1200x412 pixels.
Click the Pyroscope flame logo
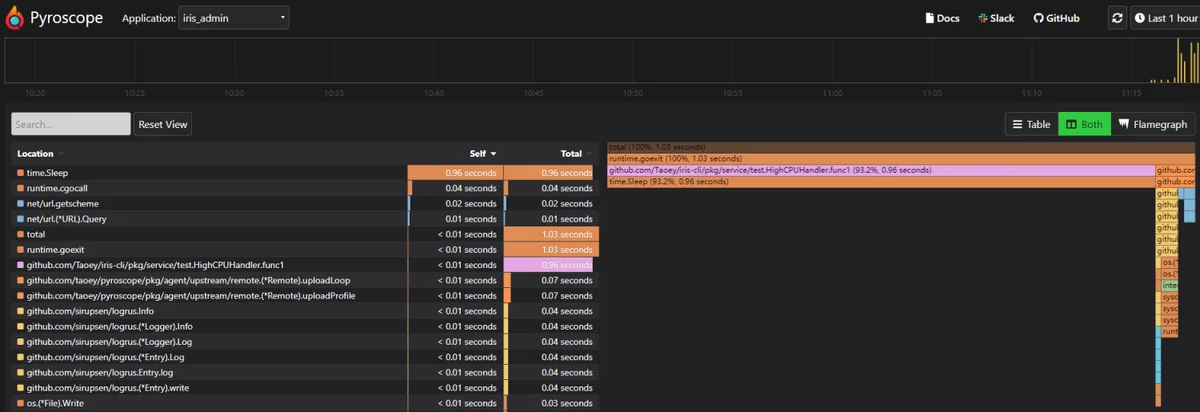pyautogui.click(x=15, y=17)
